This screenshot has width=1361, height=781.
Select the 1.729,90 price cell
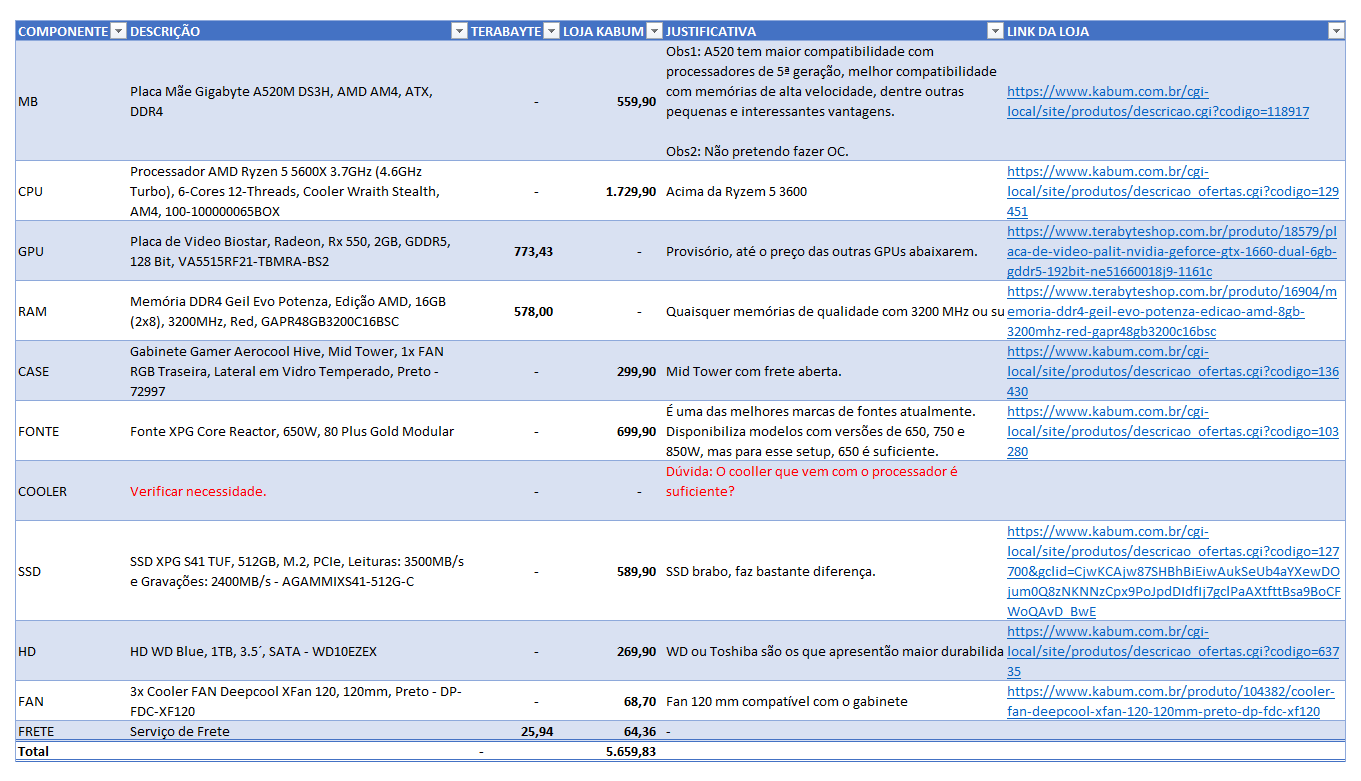point(612,191)
